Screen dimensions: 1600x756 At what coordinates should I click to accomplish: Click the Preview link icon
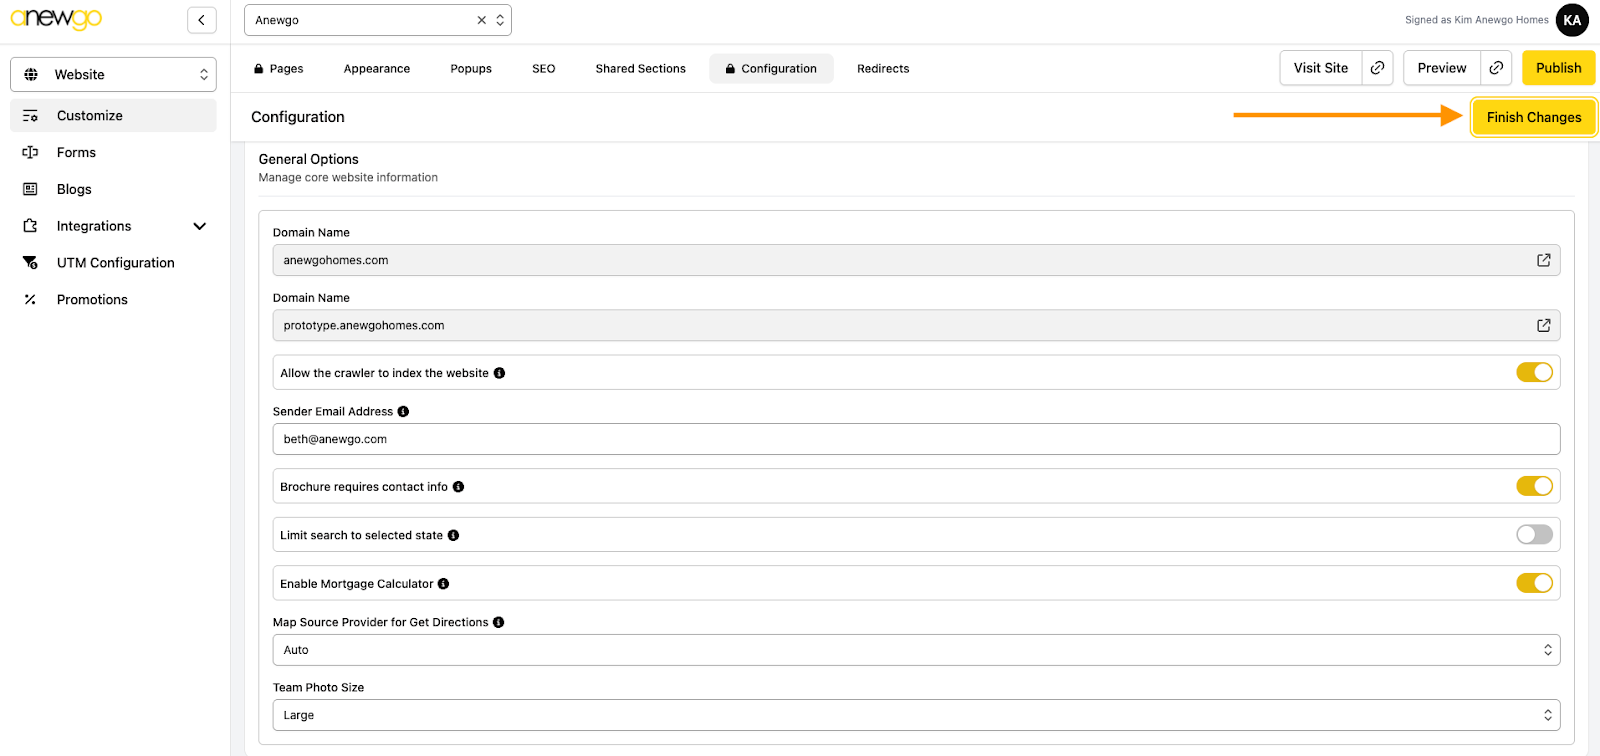pos(1496,68)
